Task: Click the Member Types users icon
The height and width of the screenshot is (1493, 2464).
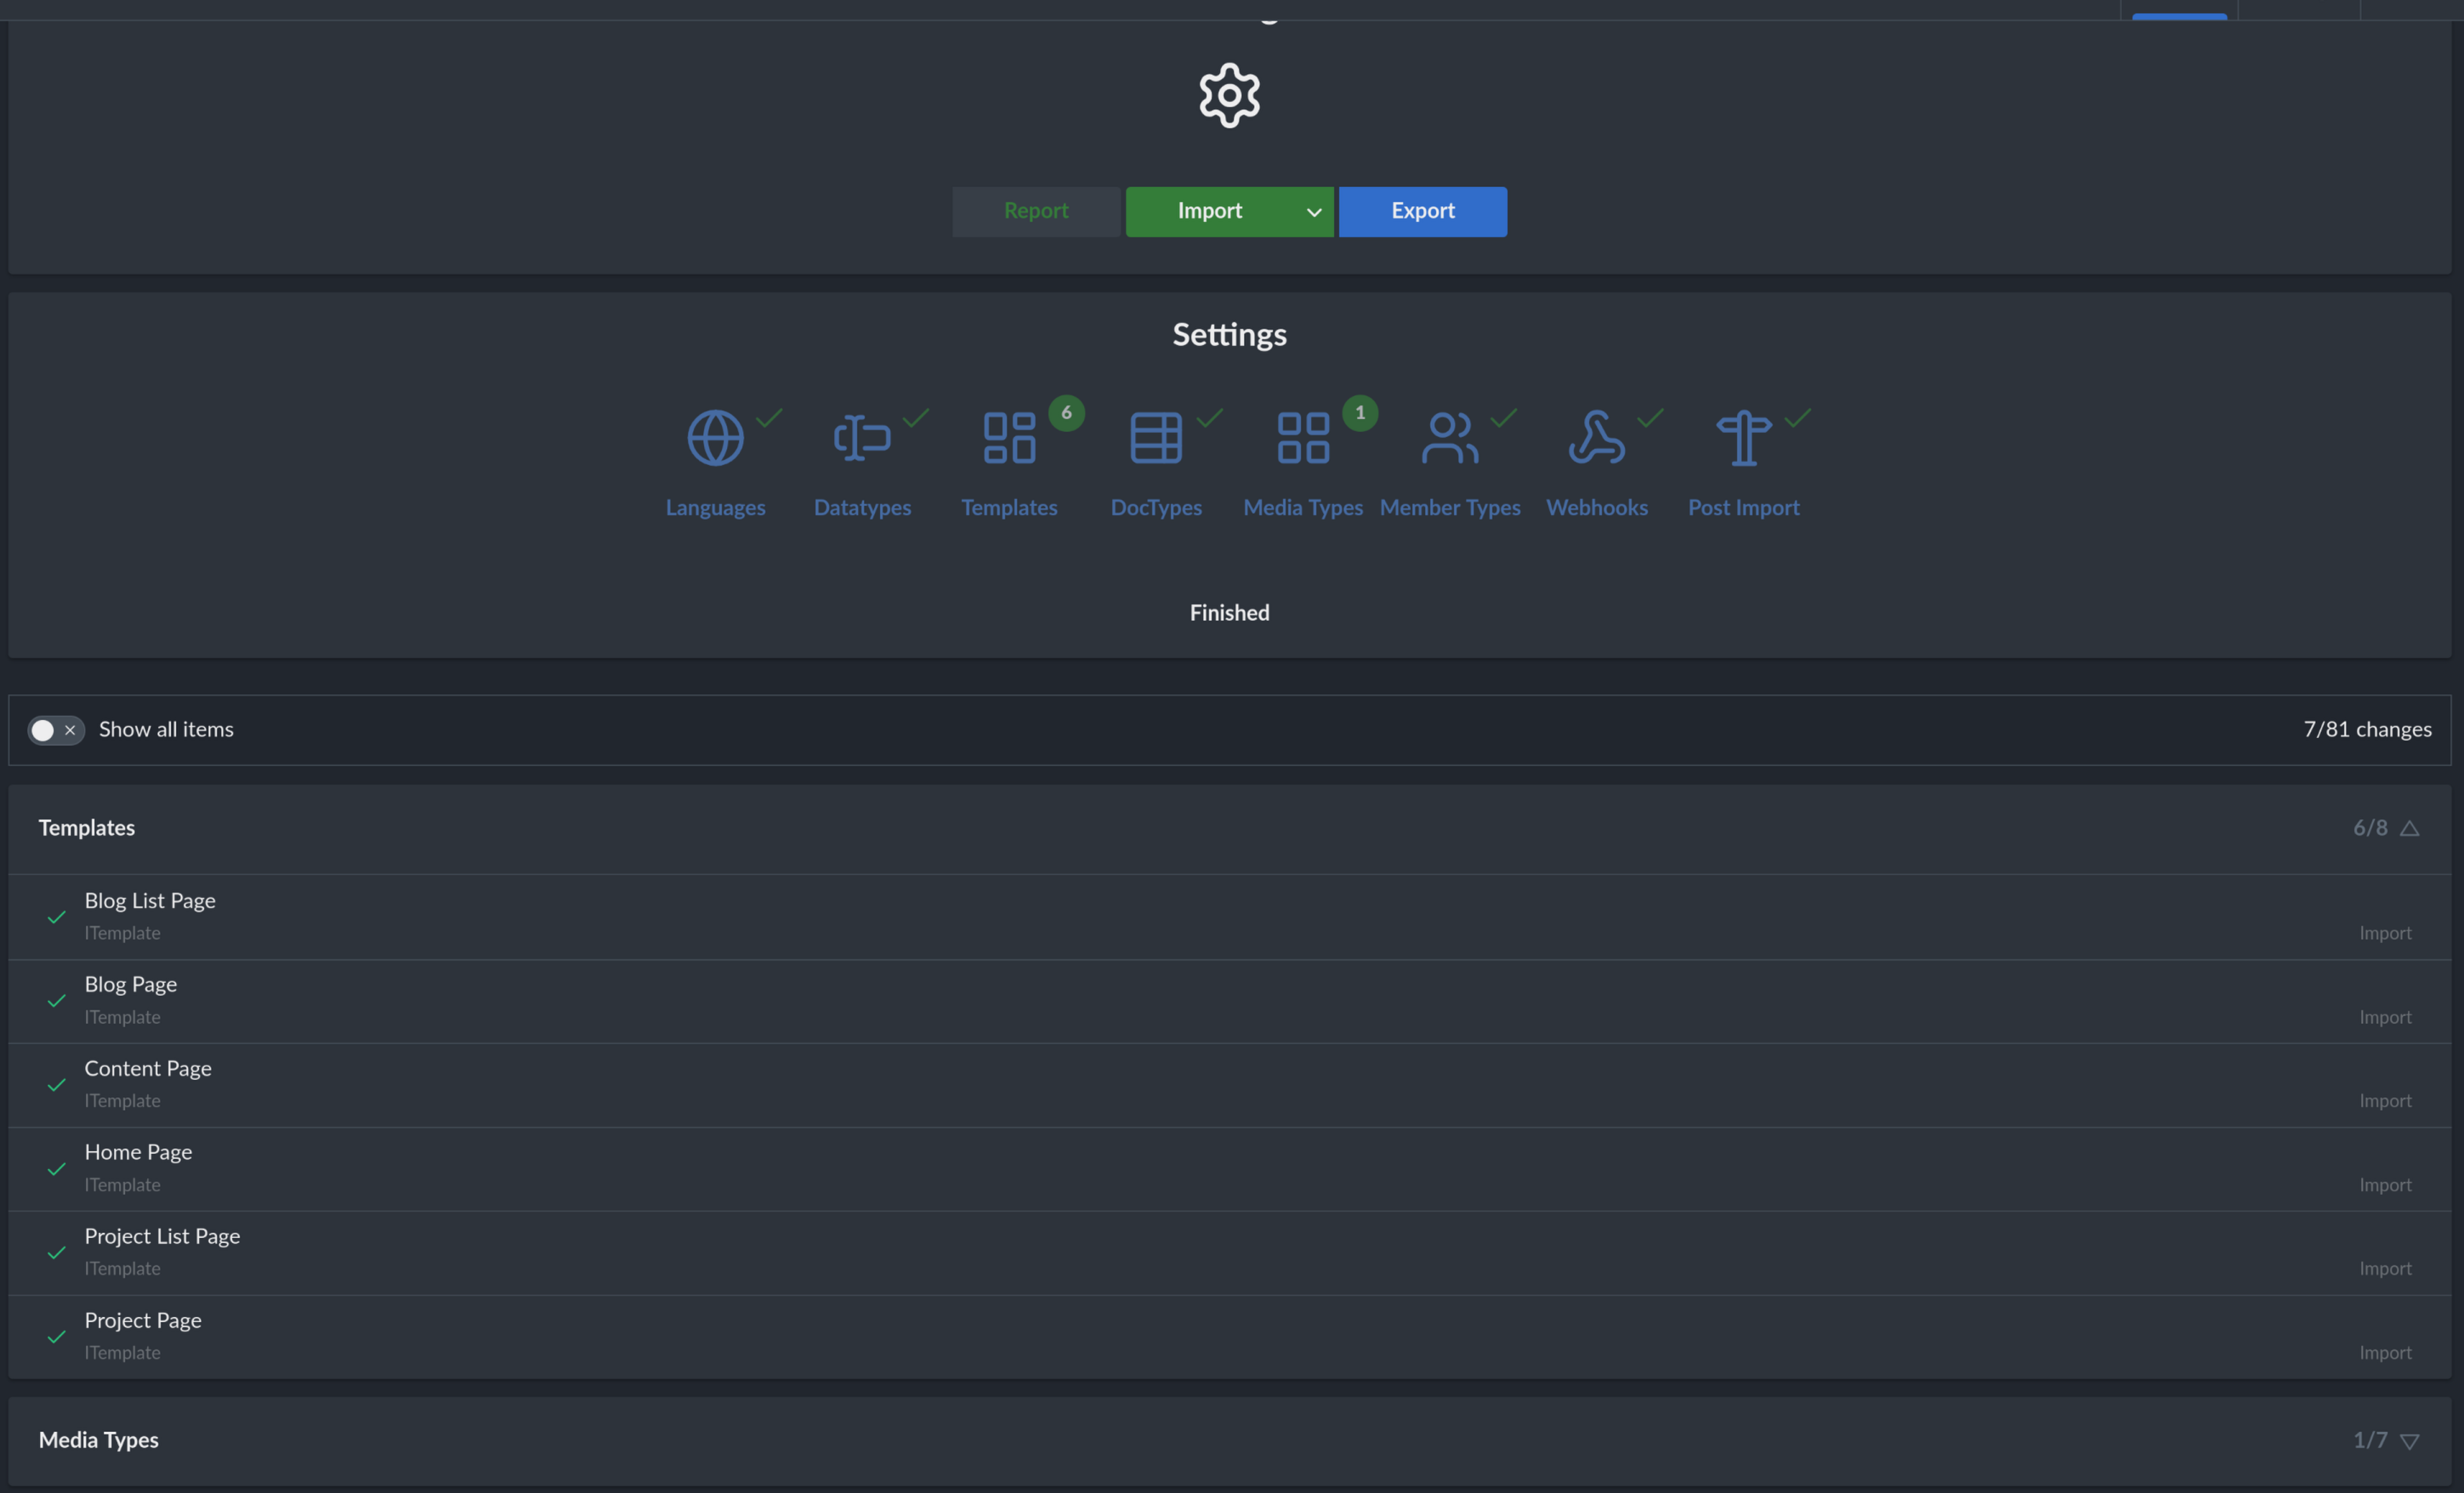Action: coord(1450,438)
